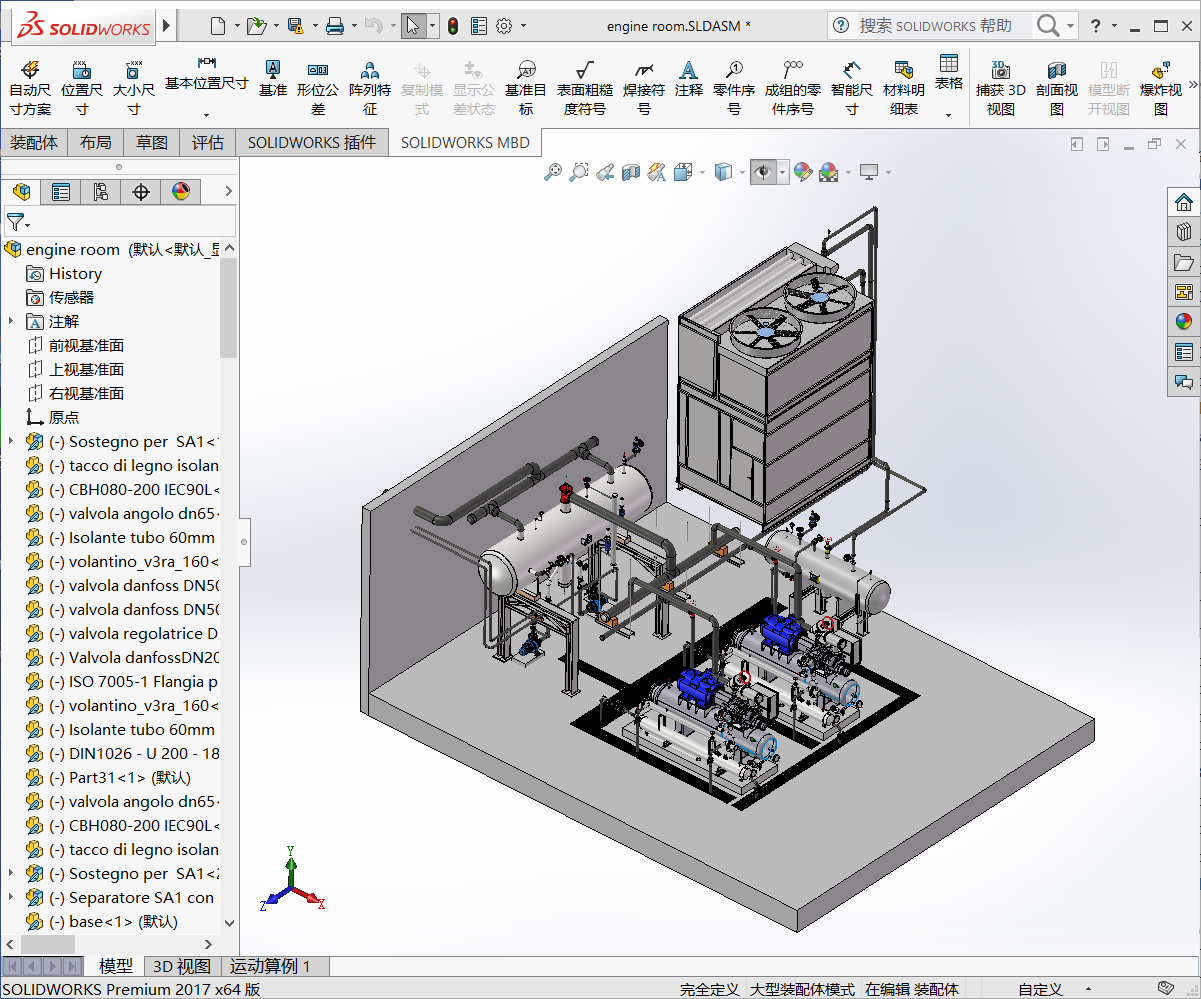The image size is (1201, 999).
Task: Switch to the 评估 ribbon tab
Action: [x=207, y=142]
